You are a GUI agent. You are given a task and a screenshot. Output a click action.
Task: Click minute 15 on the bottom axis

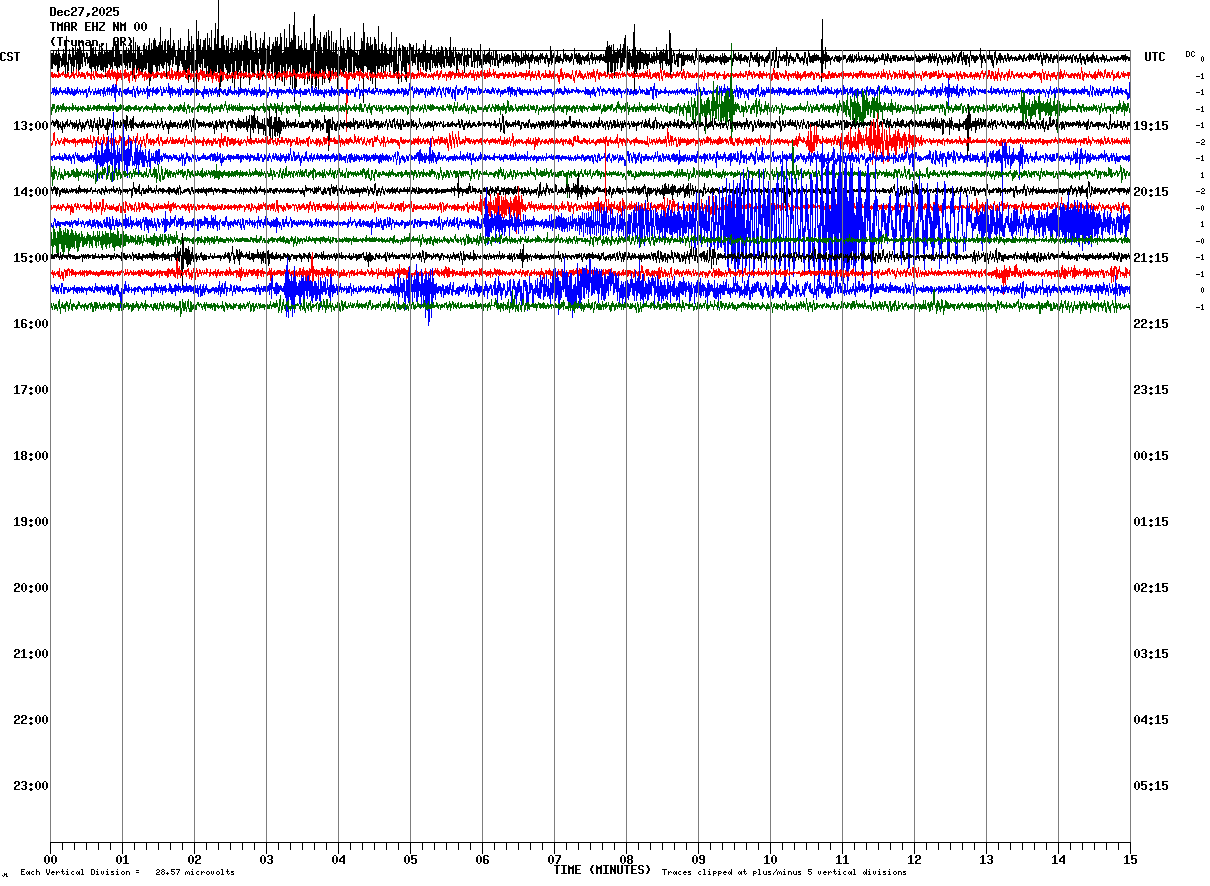pos(1130,859)
